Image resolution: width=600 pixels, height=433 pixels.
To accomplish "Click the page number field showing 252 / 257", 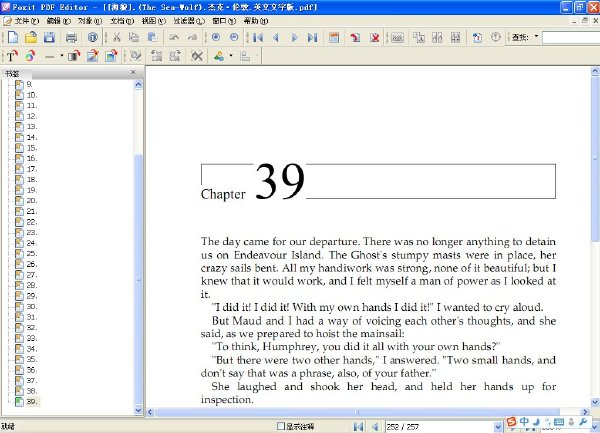I will pos(439,426).
